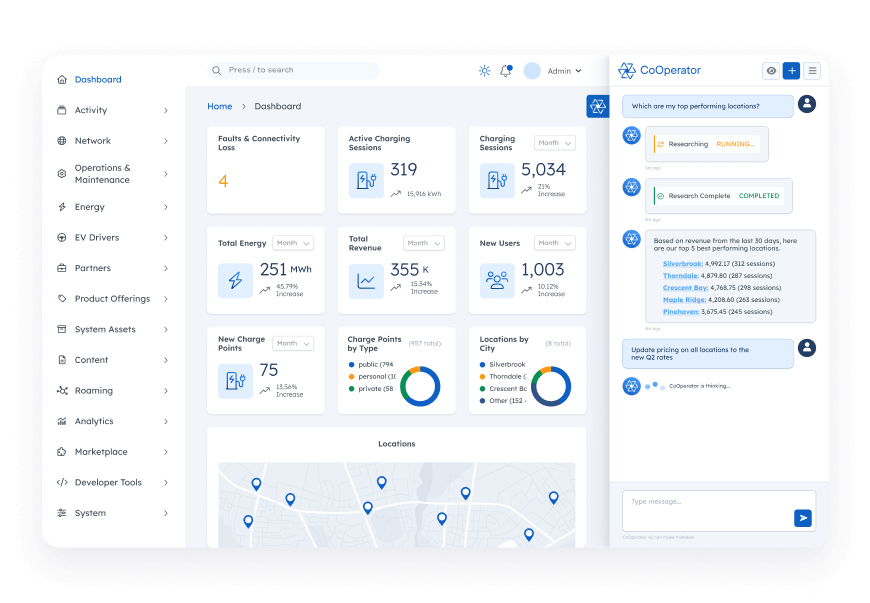Image resolution: width=870 pixels, height=603 pixels.
Task: Select the Dashboard sidebar icon
Action: [63, 79]
